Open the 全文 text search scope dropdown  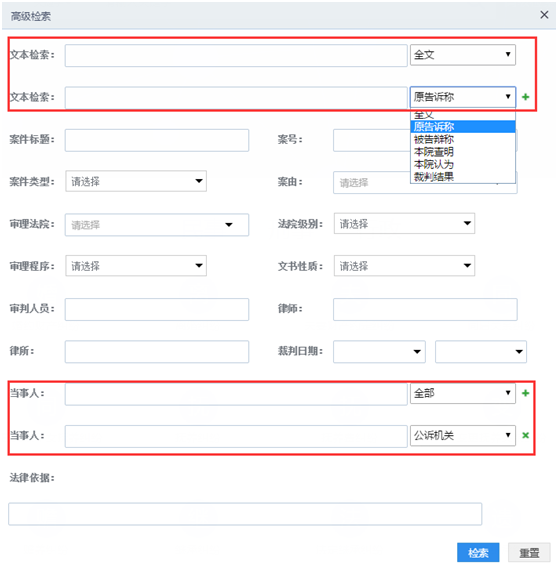(x=463, y=55)
